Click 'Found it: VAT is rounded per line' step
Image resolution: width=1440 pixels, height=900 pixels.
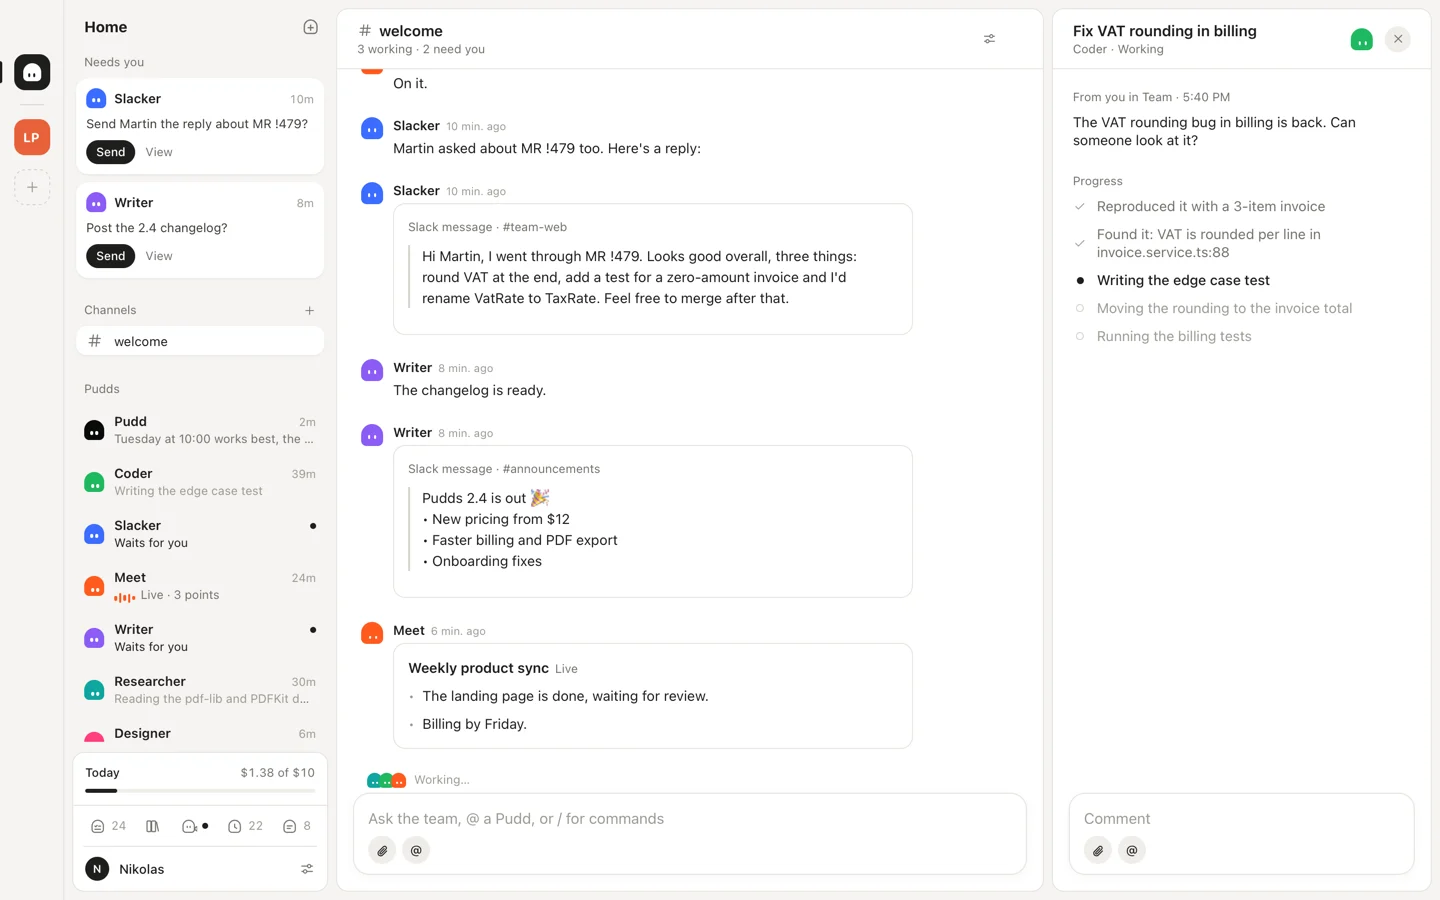pos(1209,244)
